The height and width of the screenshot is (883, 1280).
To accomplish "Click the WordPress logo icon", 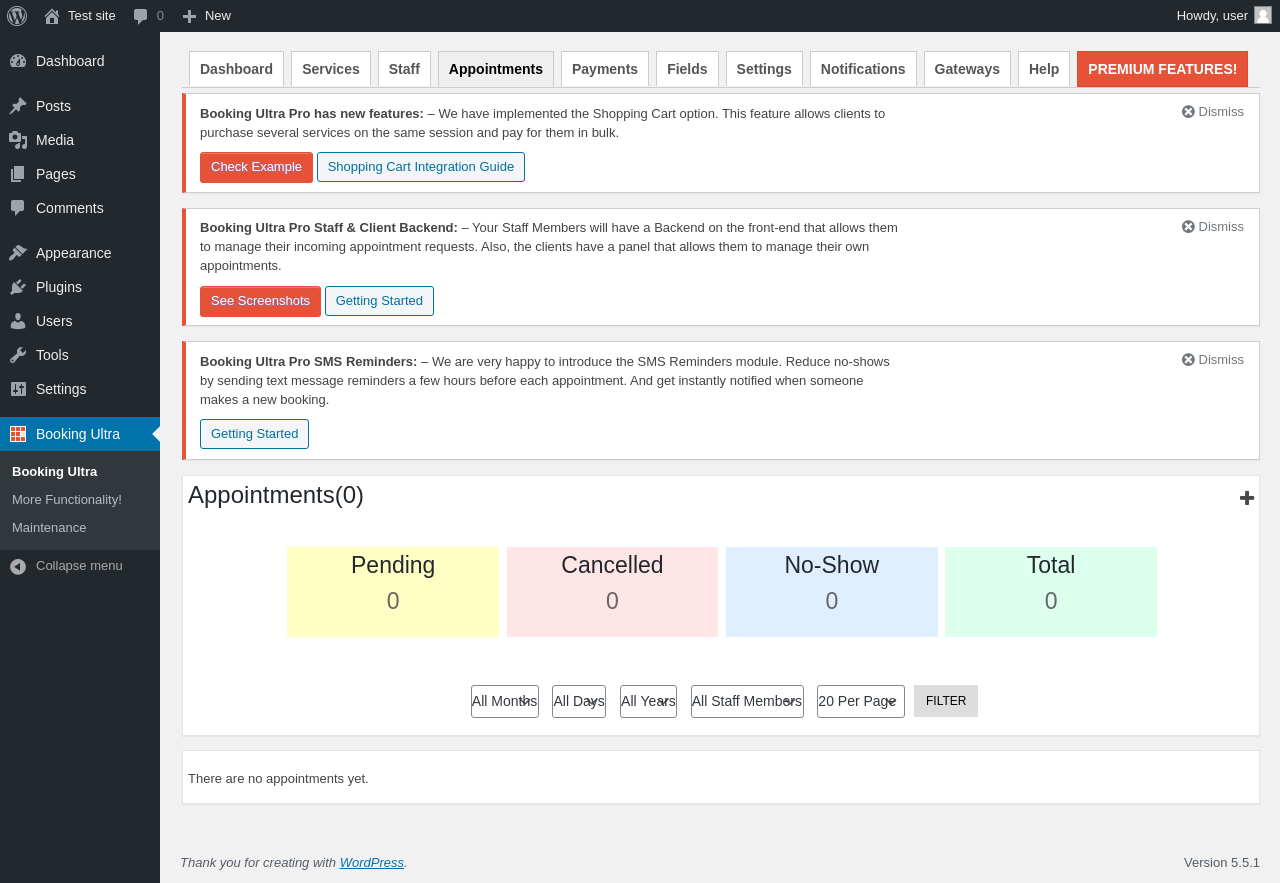I will tap(17, 16).
